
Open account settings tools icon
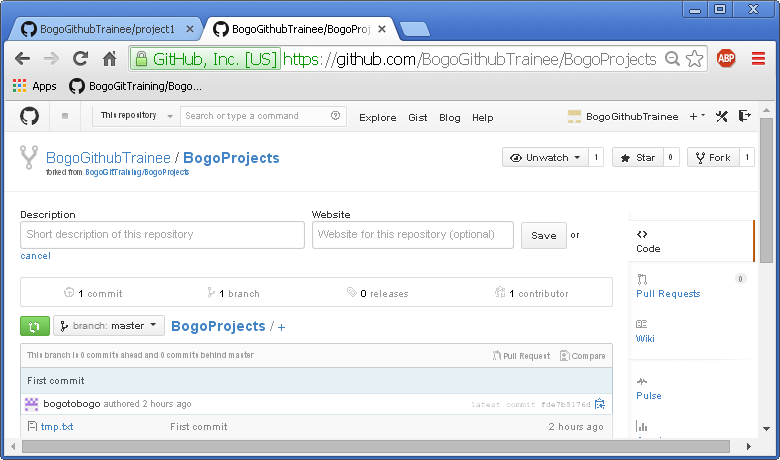(722, 116)
